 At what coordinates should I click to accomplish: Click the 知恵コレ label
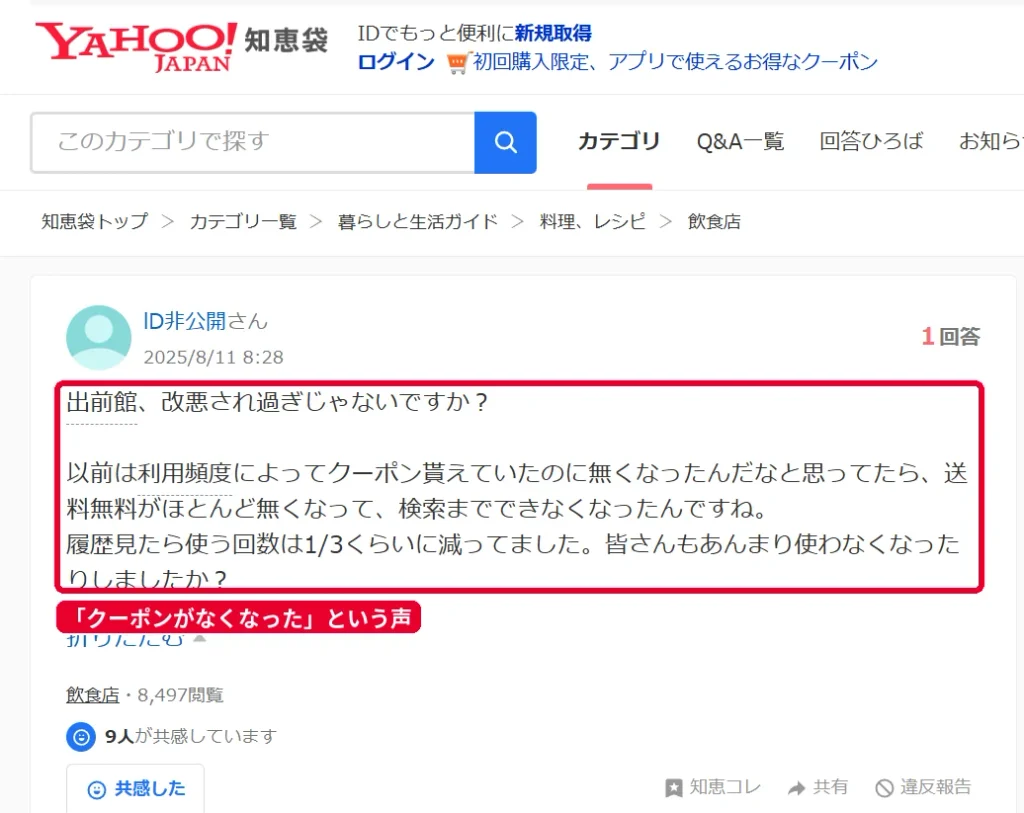click(726, 787)
